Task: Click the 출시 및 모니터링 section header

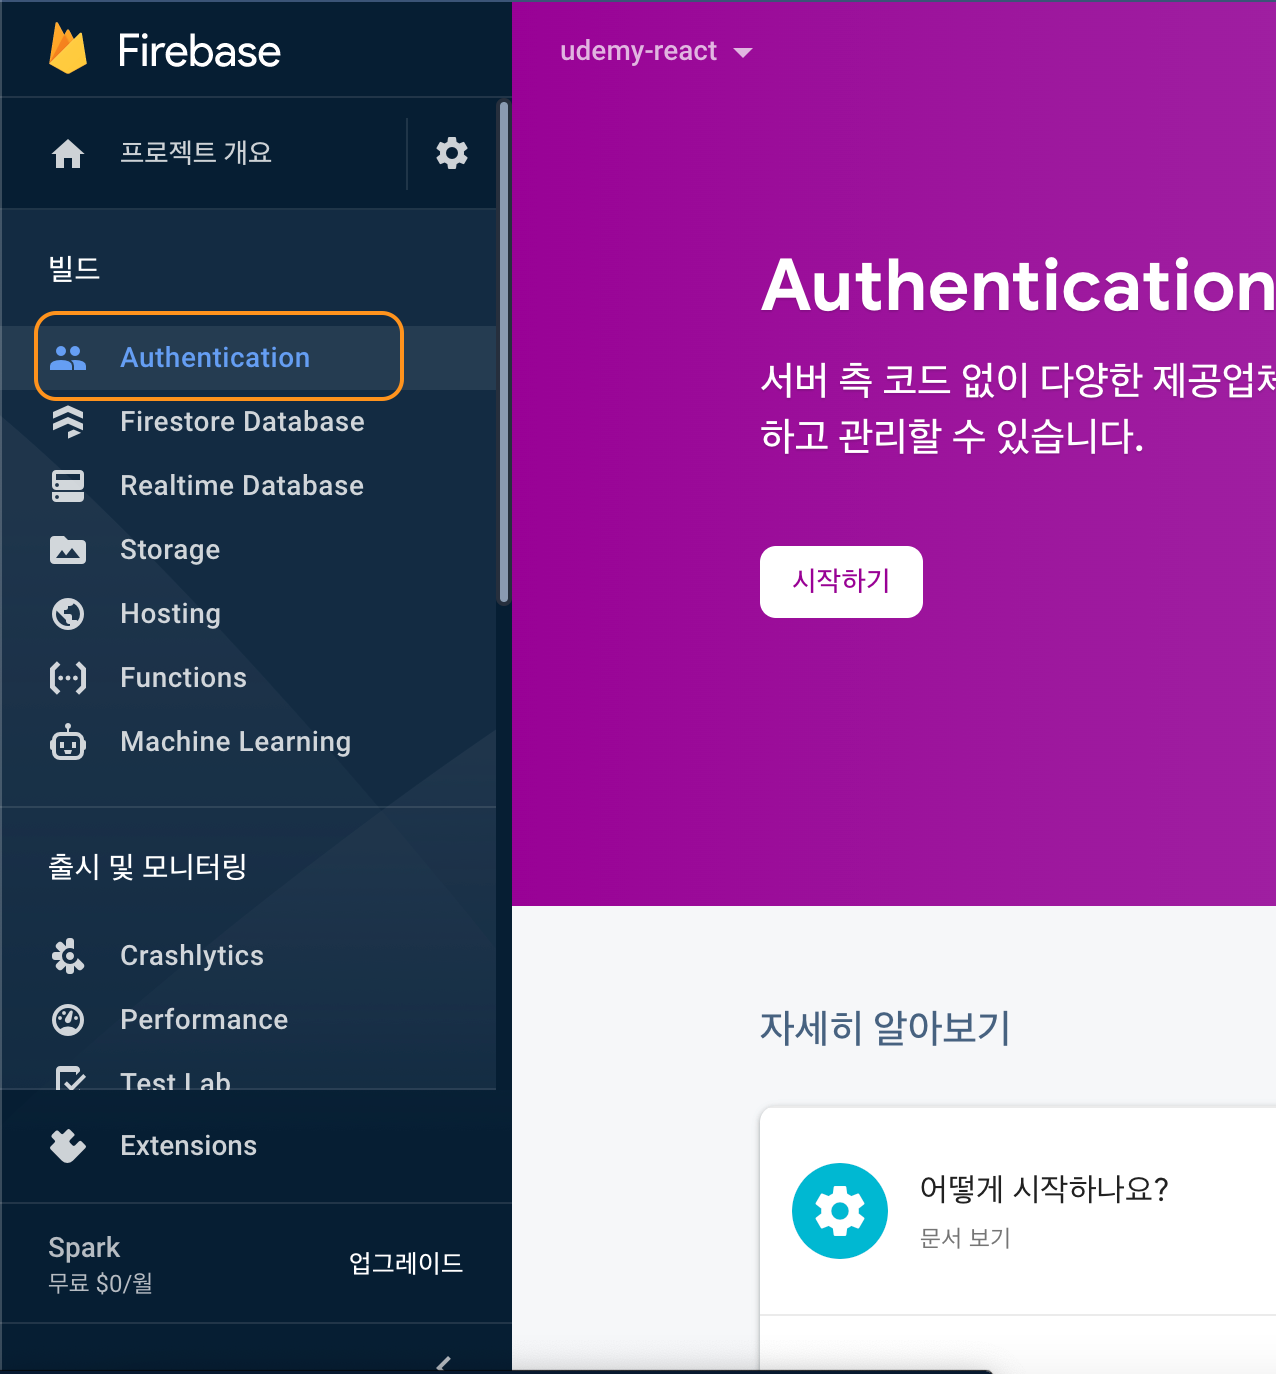Action: tap(147, 866)
